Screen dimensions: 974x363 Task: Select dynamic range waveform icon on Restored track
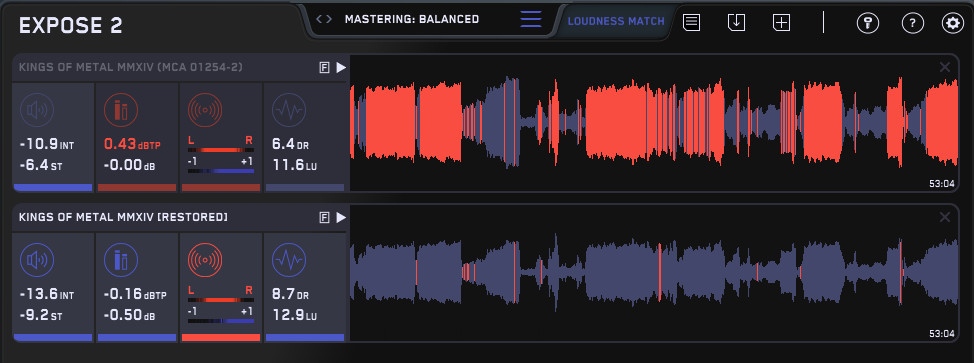tap(289, 260)
